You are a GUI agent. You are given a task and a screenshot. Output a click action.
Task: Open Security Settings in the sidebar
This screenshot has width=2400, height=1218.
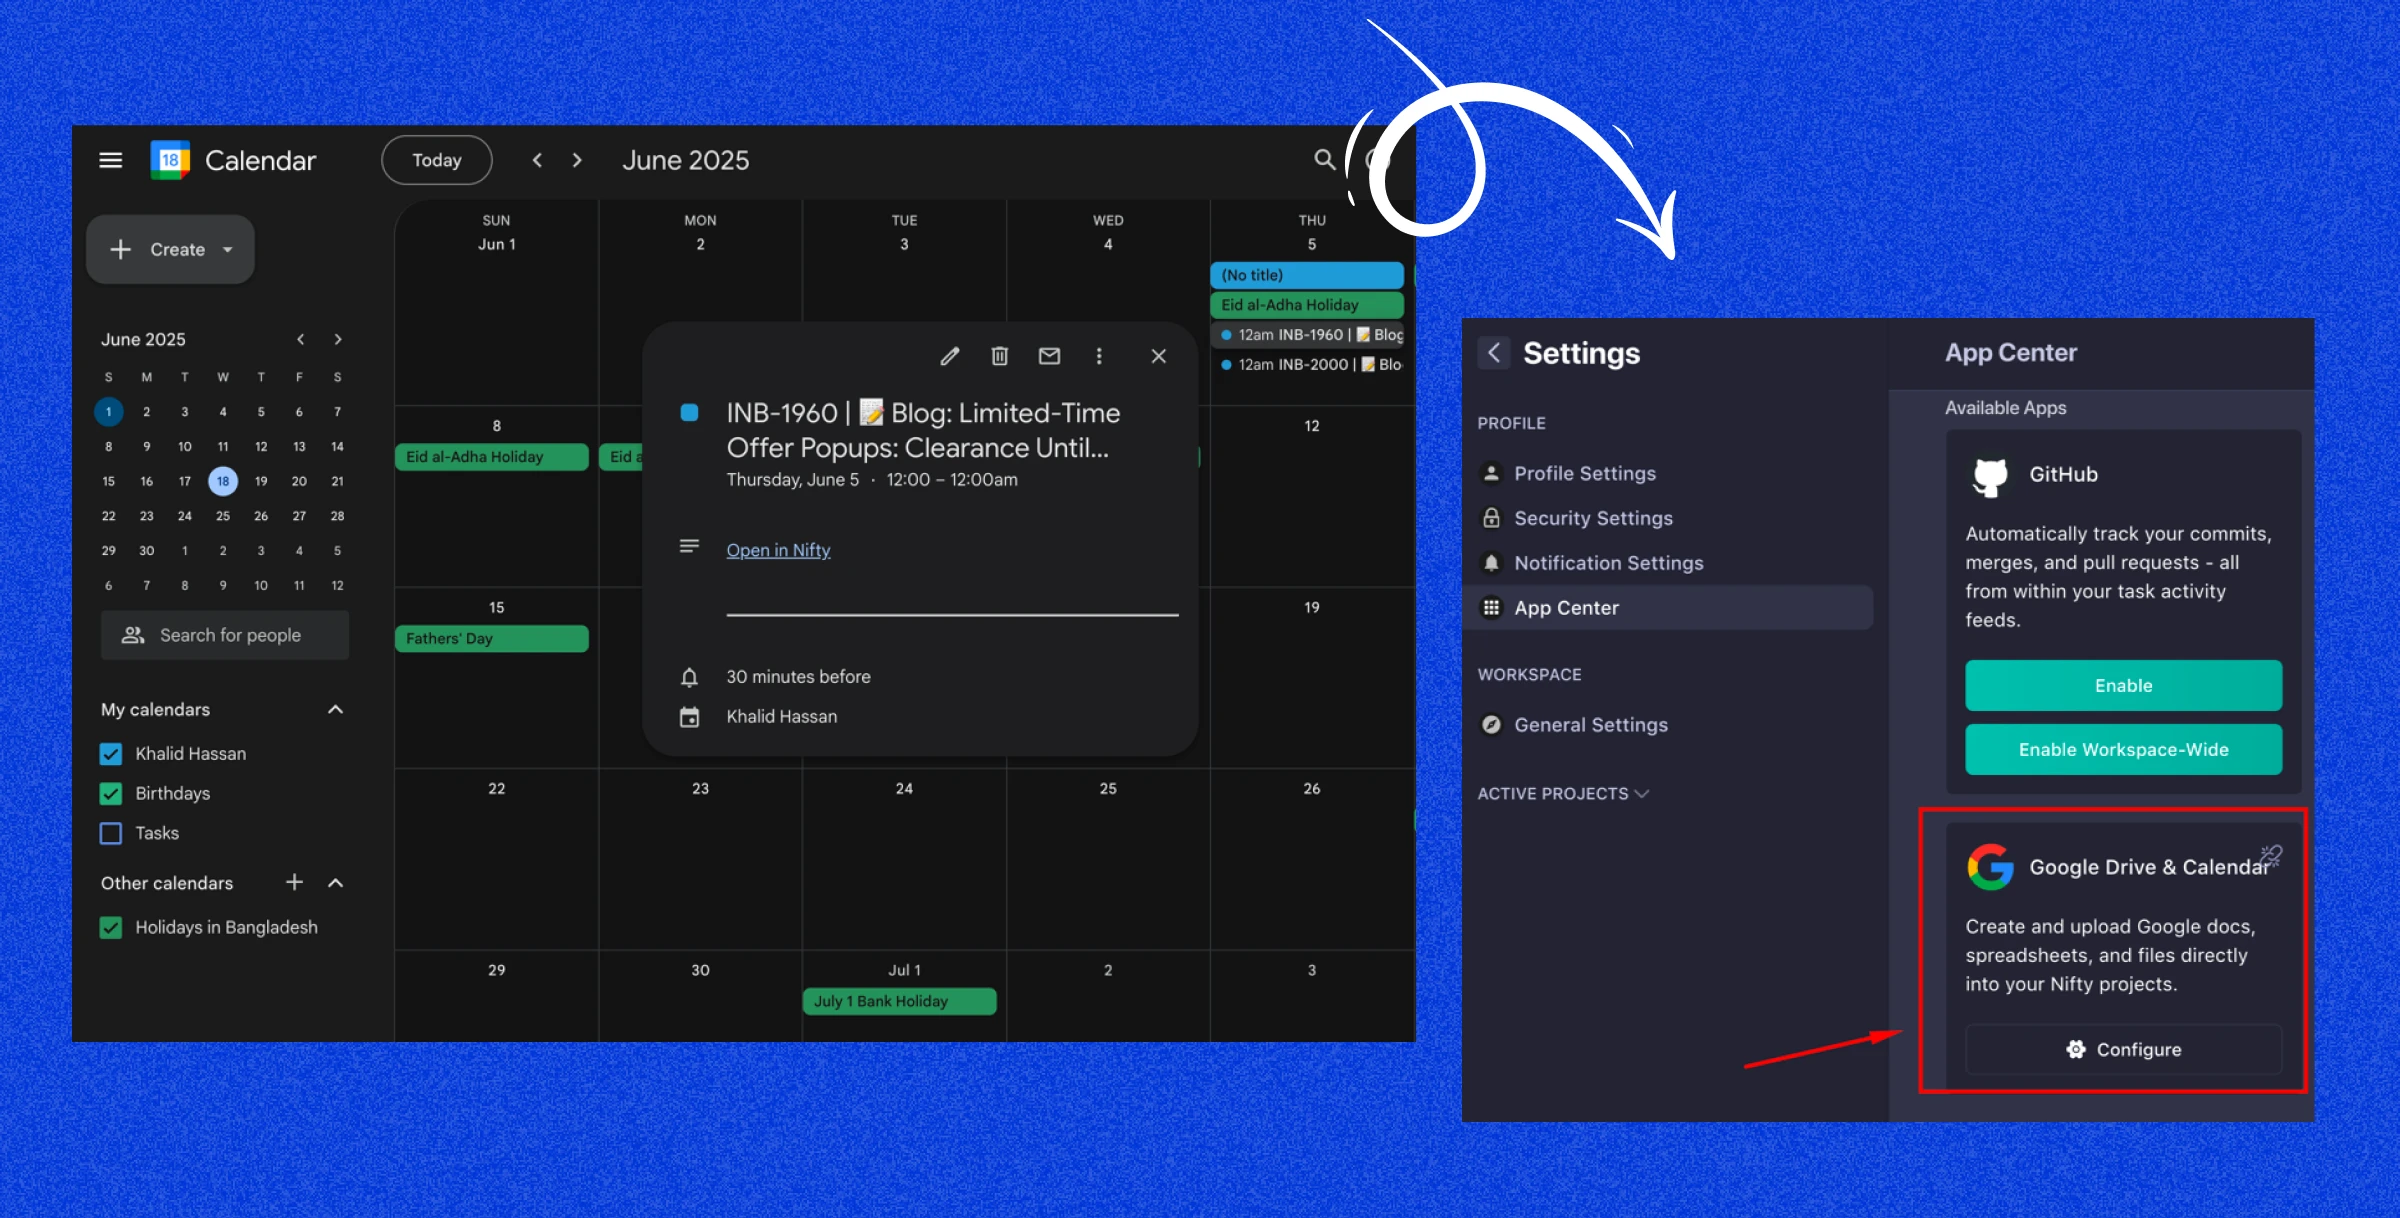click(1592, 518)
